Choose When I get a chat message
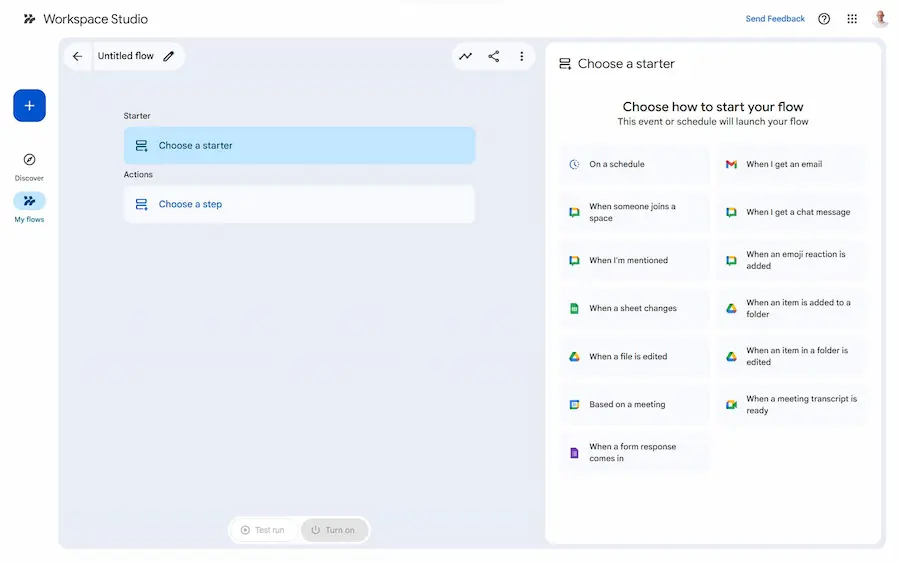The image size is (900, 563). 792,212
